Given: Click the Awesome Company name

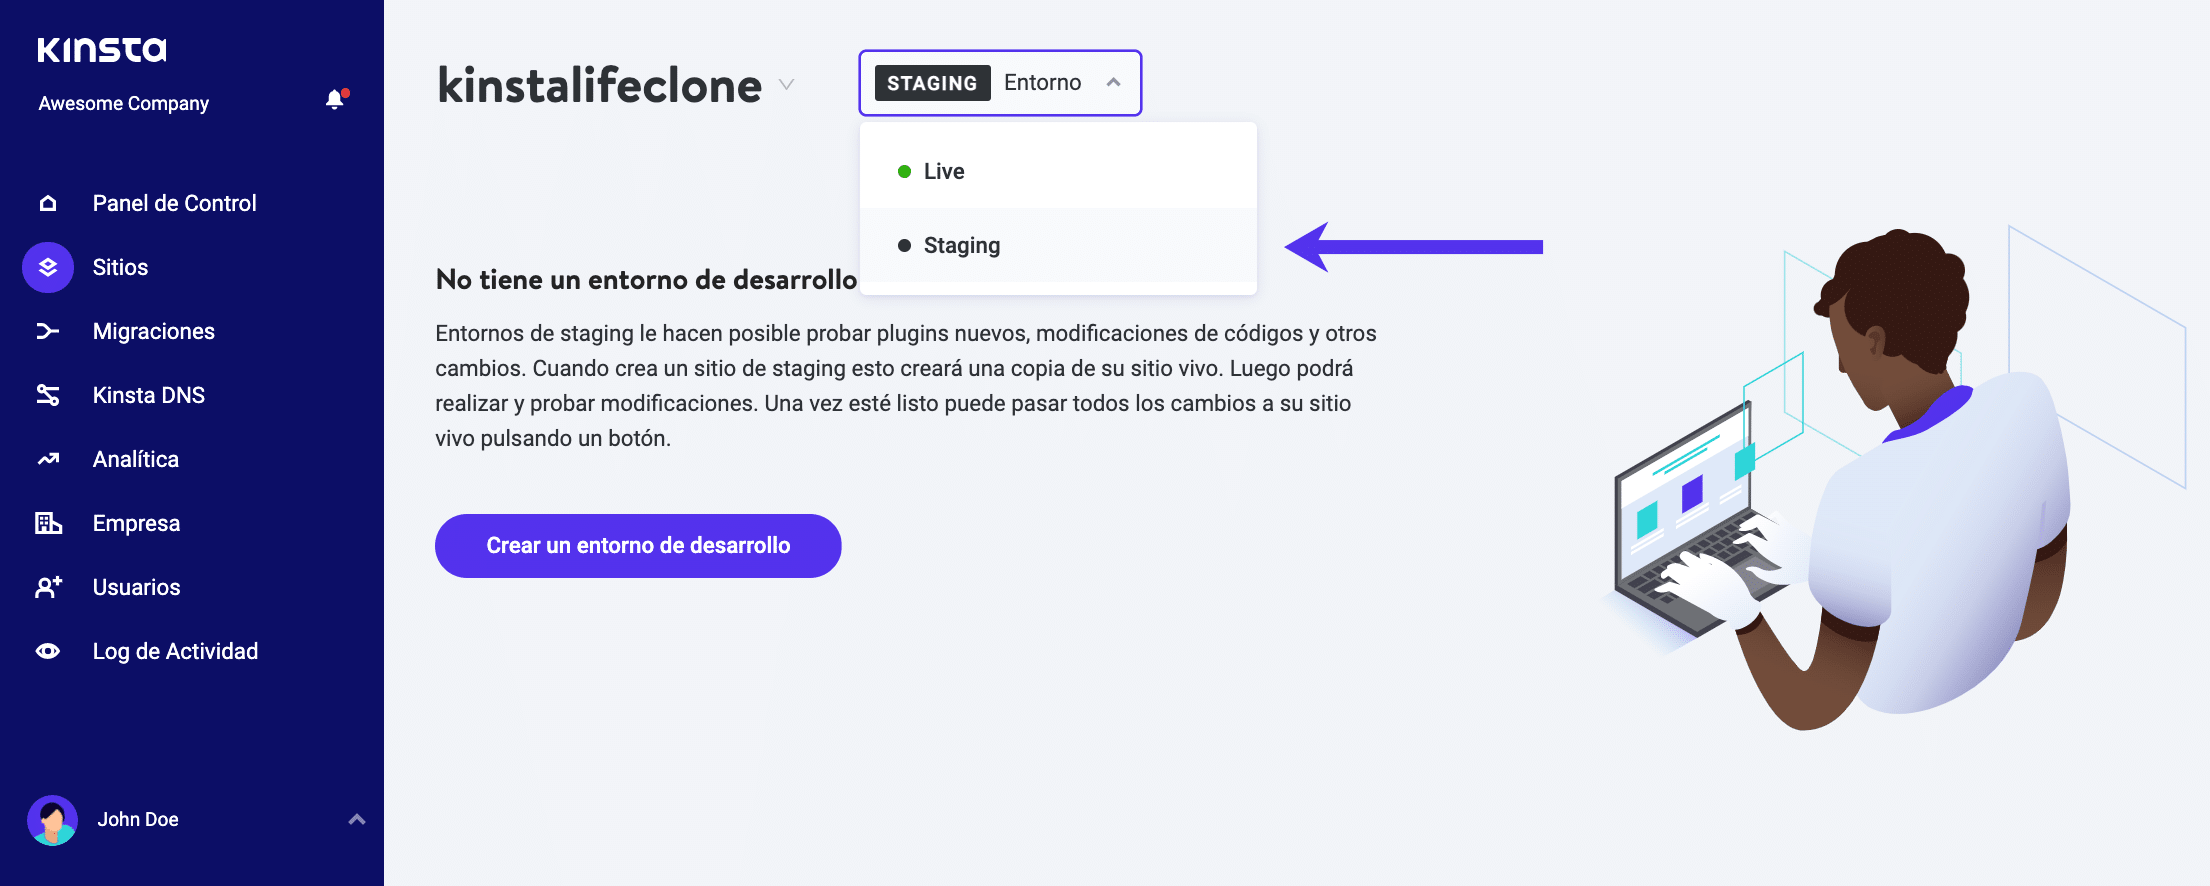Looking at the screenshot, I should 124,104.
